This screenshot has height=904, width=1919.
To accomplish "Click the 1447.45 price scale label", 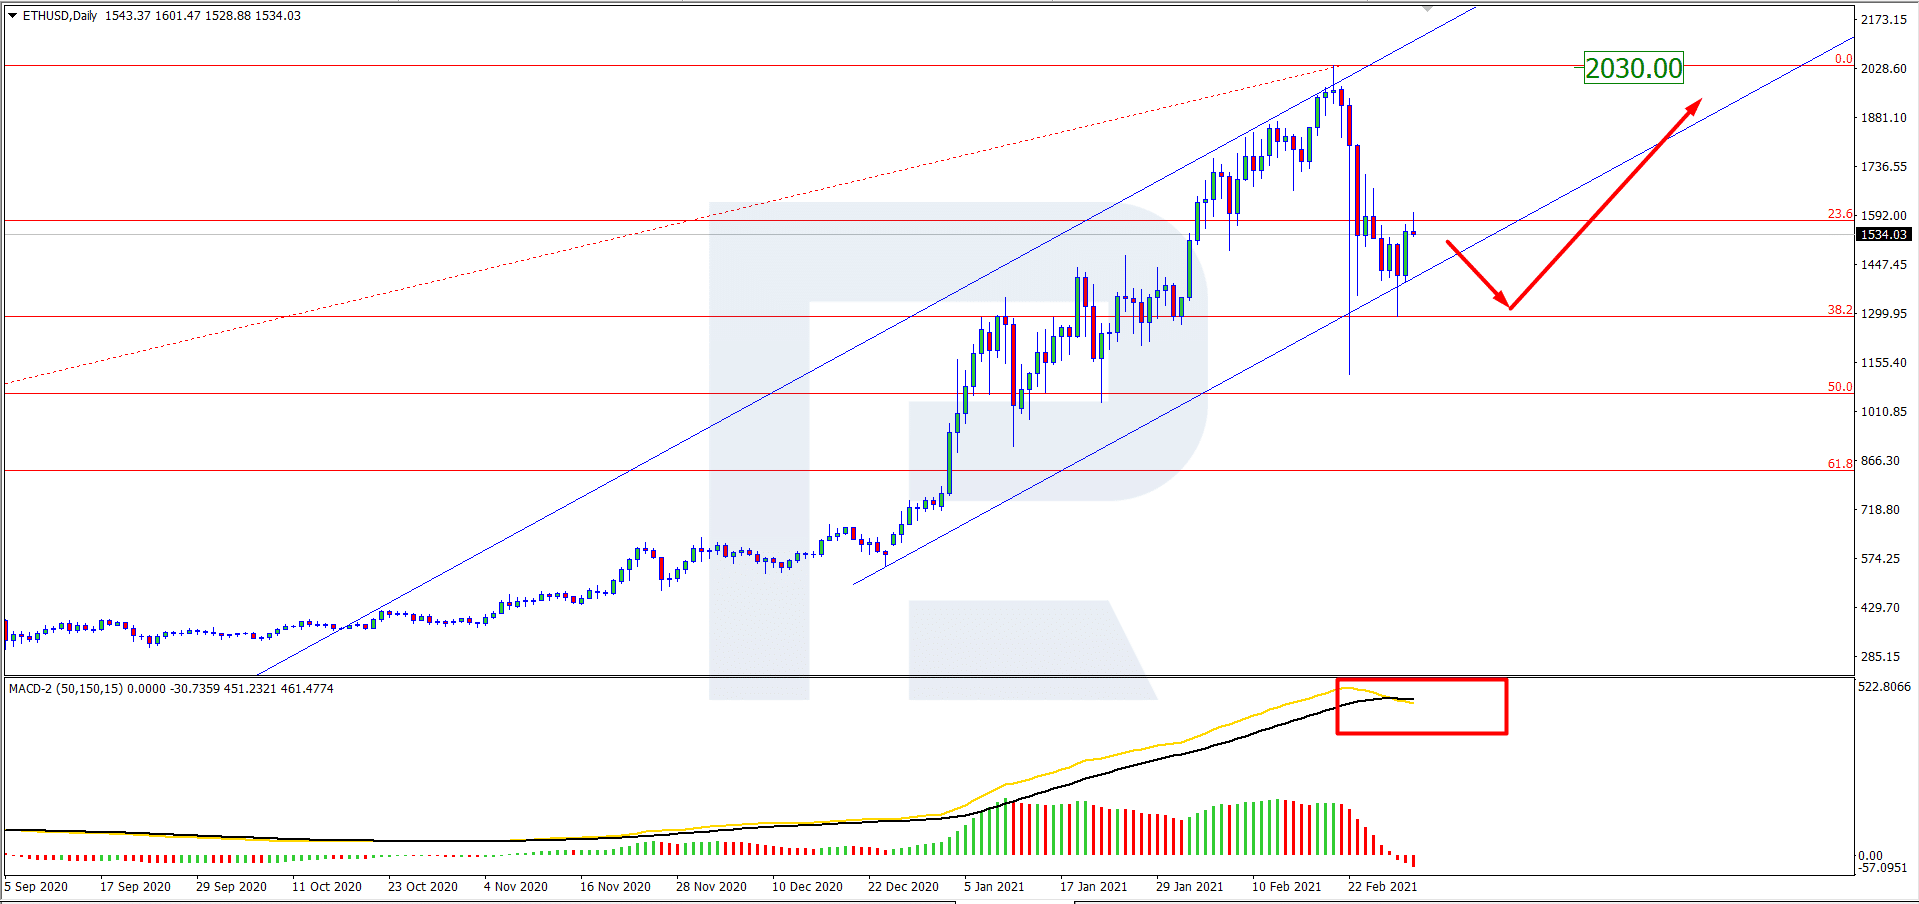I will [x=1884, y=265].
